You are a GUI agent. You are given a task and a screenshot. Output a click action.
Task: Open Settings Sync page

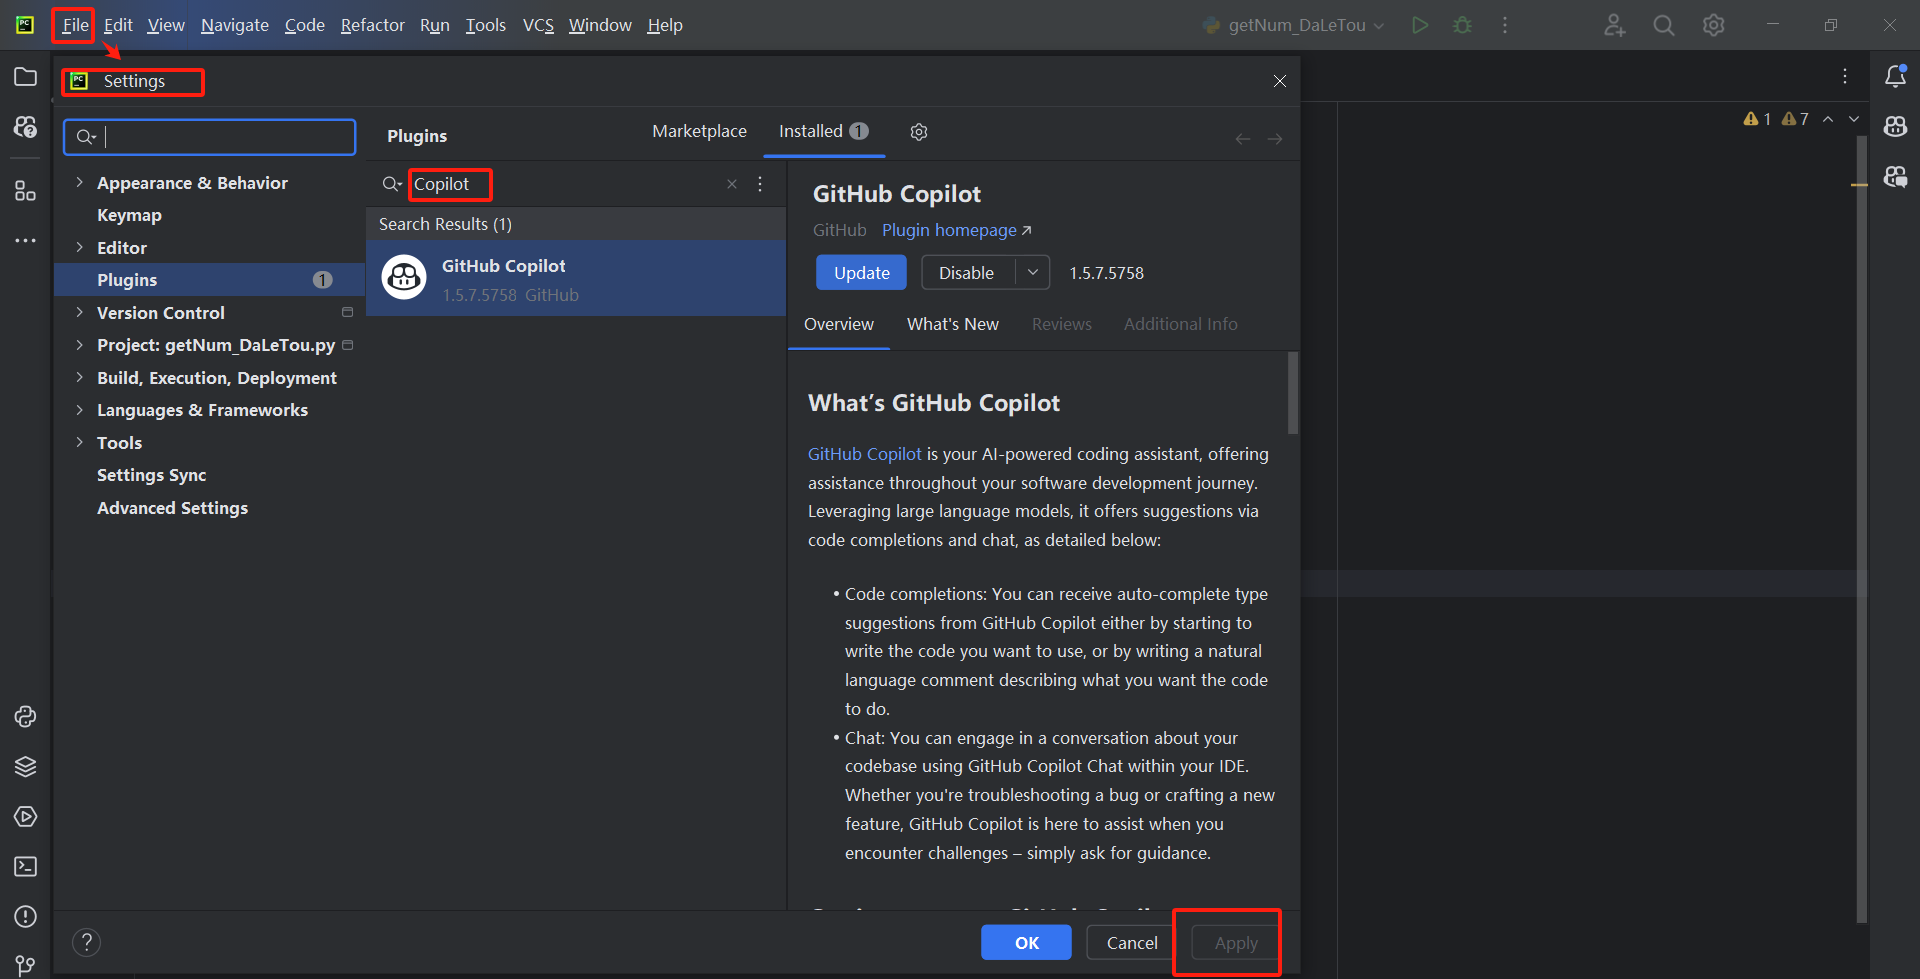(151, 475)
